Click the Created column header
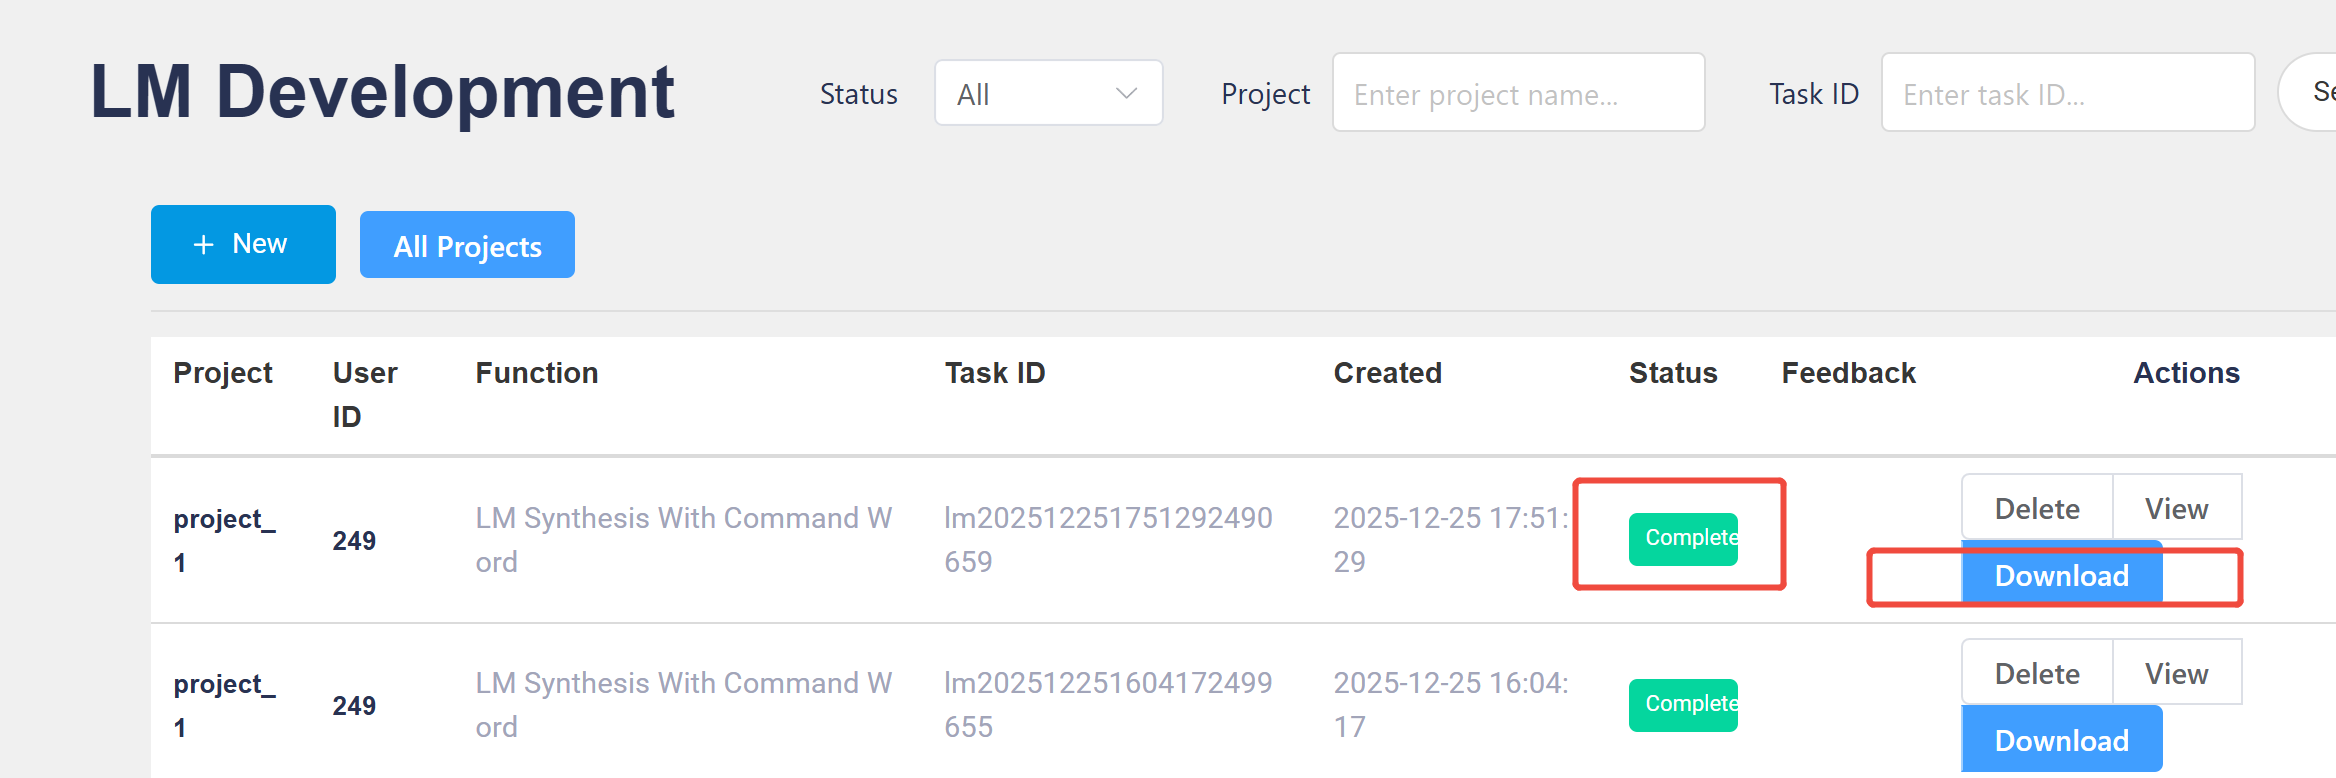This screenshot has height=778, width=2336. (x=1387, y=373)
